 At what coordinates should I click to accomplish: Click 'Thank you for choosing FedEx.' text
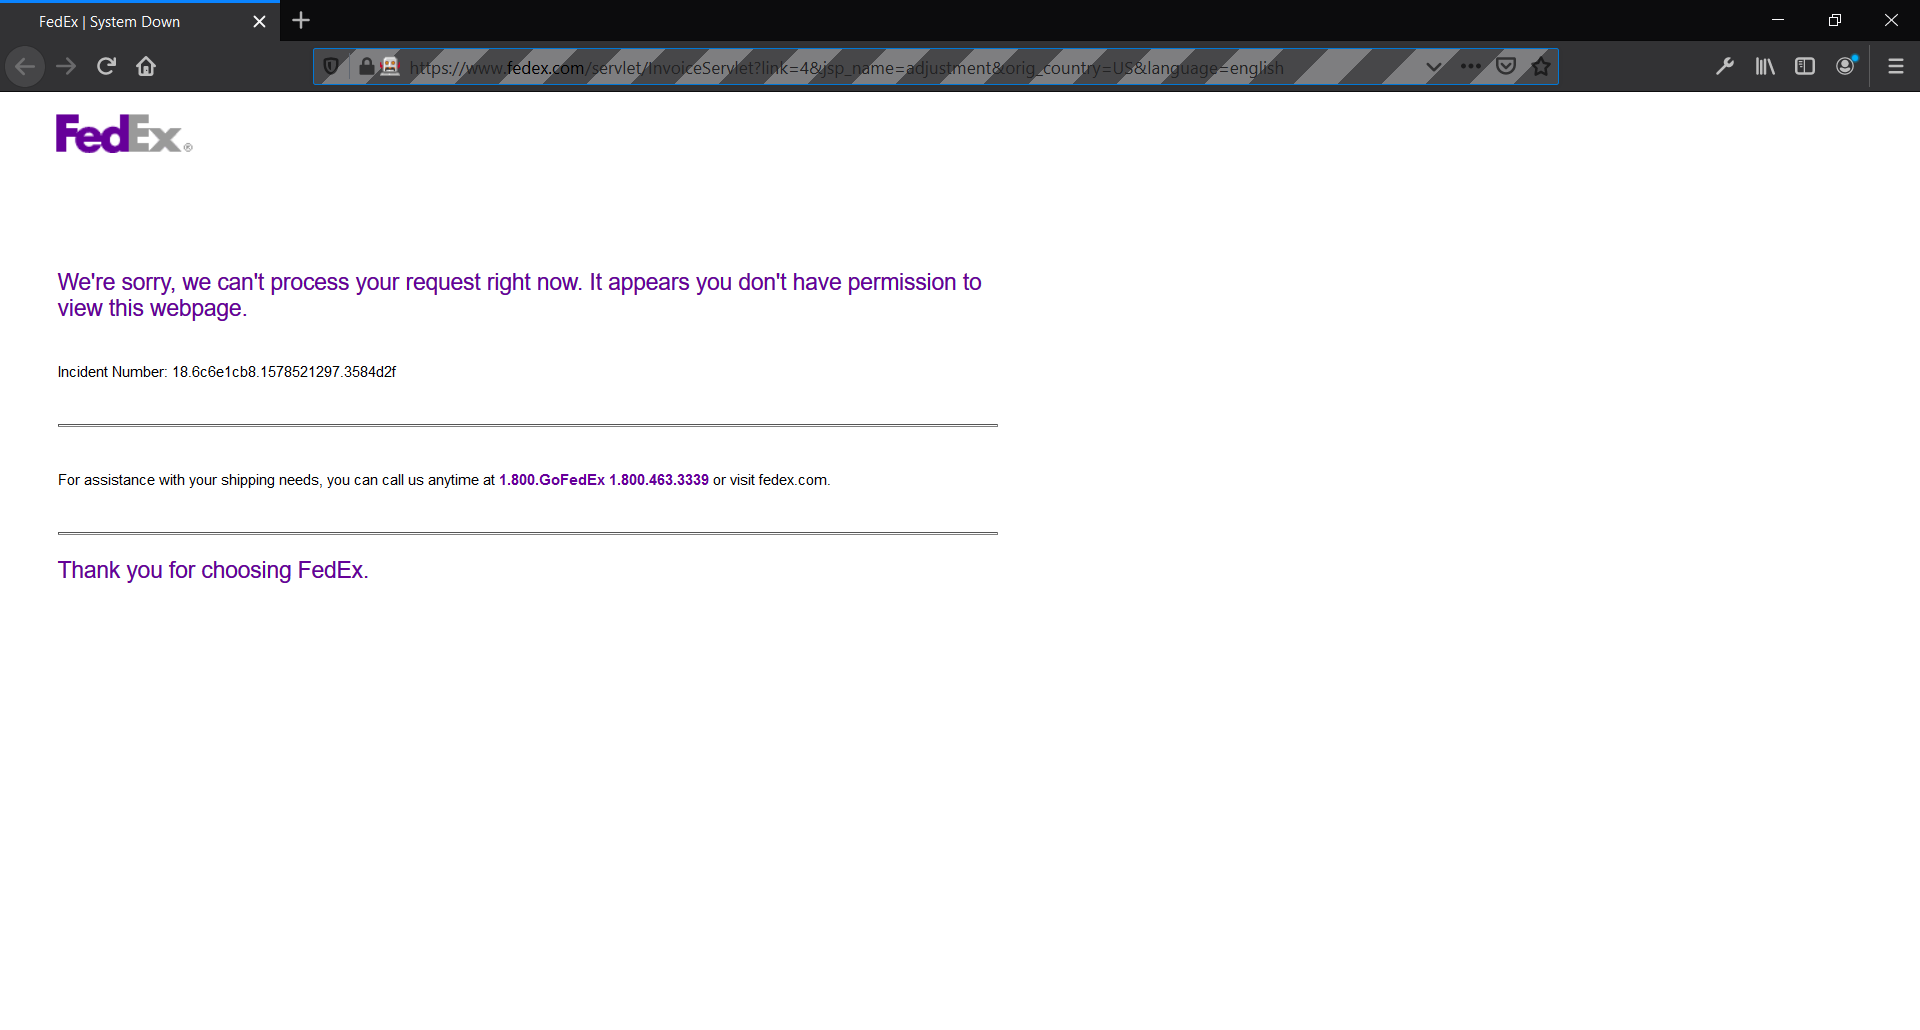(x=213, y=570)
